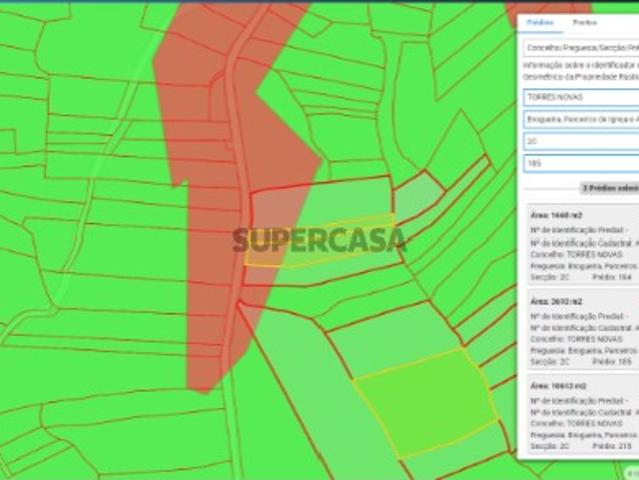Screen dimensions: 639x480
Task: Click the secção field showing 2C
Action: pos(581,141)
